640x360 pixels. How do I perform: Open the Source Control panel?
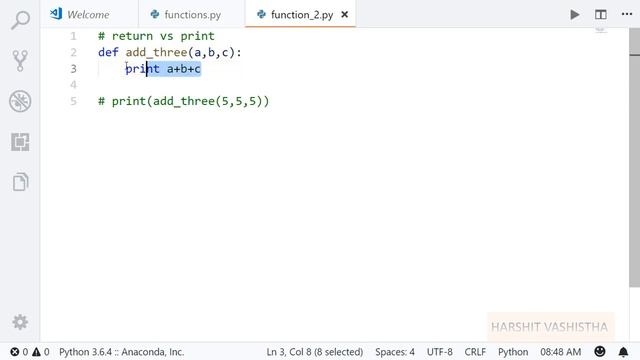click(x=20, y=60)
